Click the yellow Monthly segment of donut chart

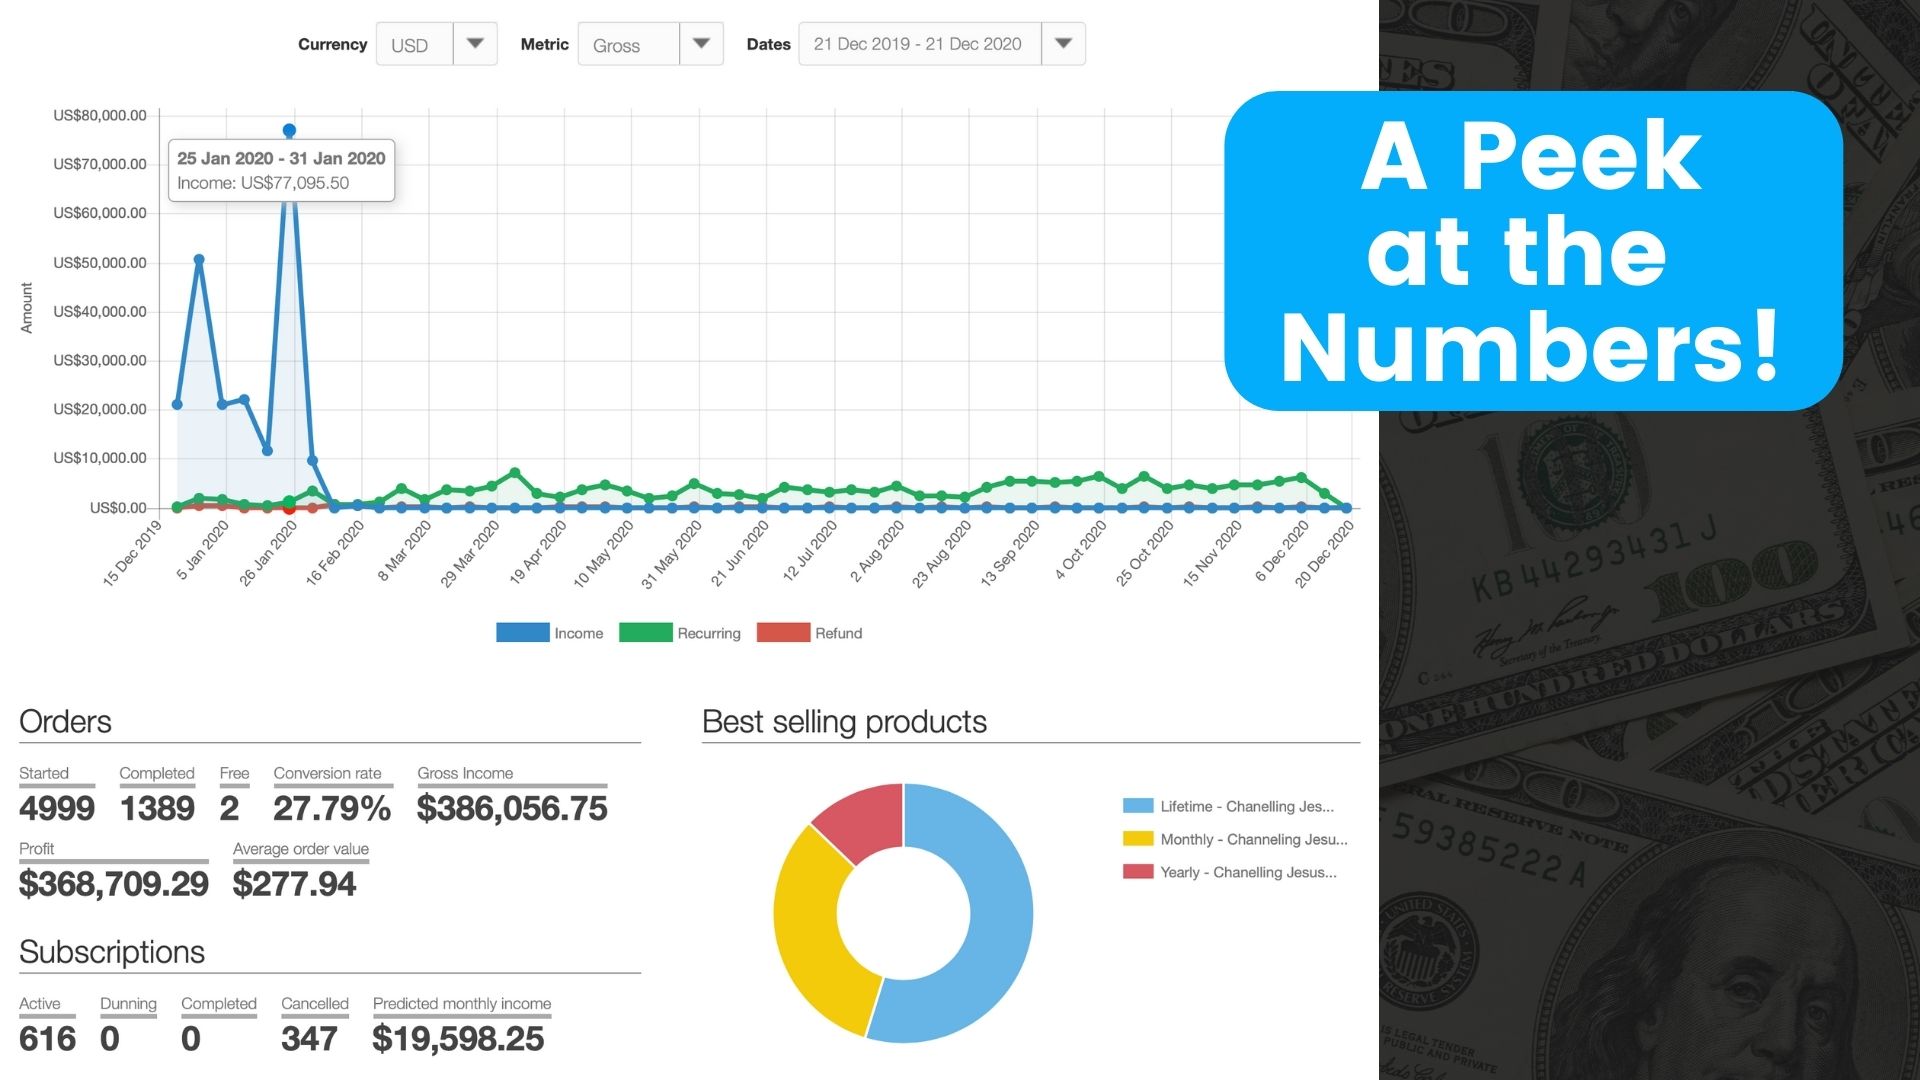coord(808,940)
